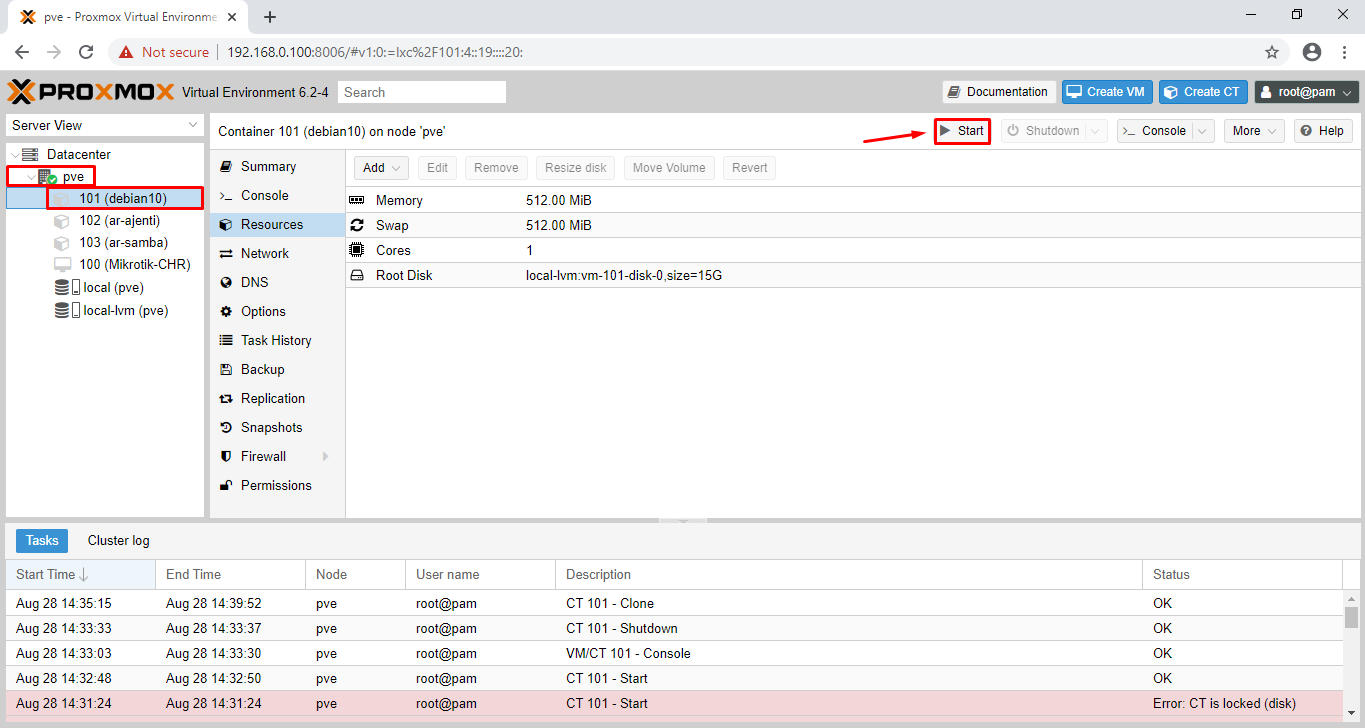1365x728 pixels.
Task: Click the browser back arrow
Action: point(22,52)
